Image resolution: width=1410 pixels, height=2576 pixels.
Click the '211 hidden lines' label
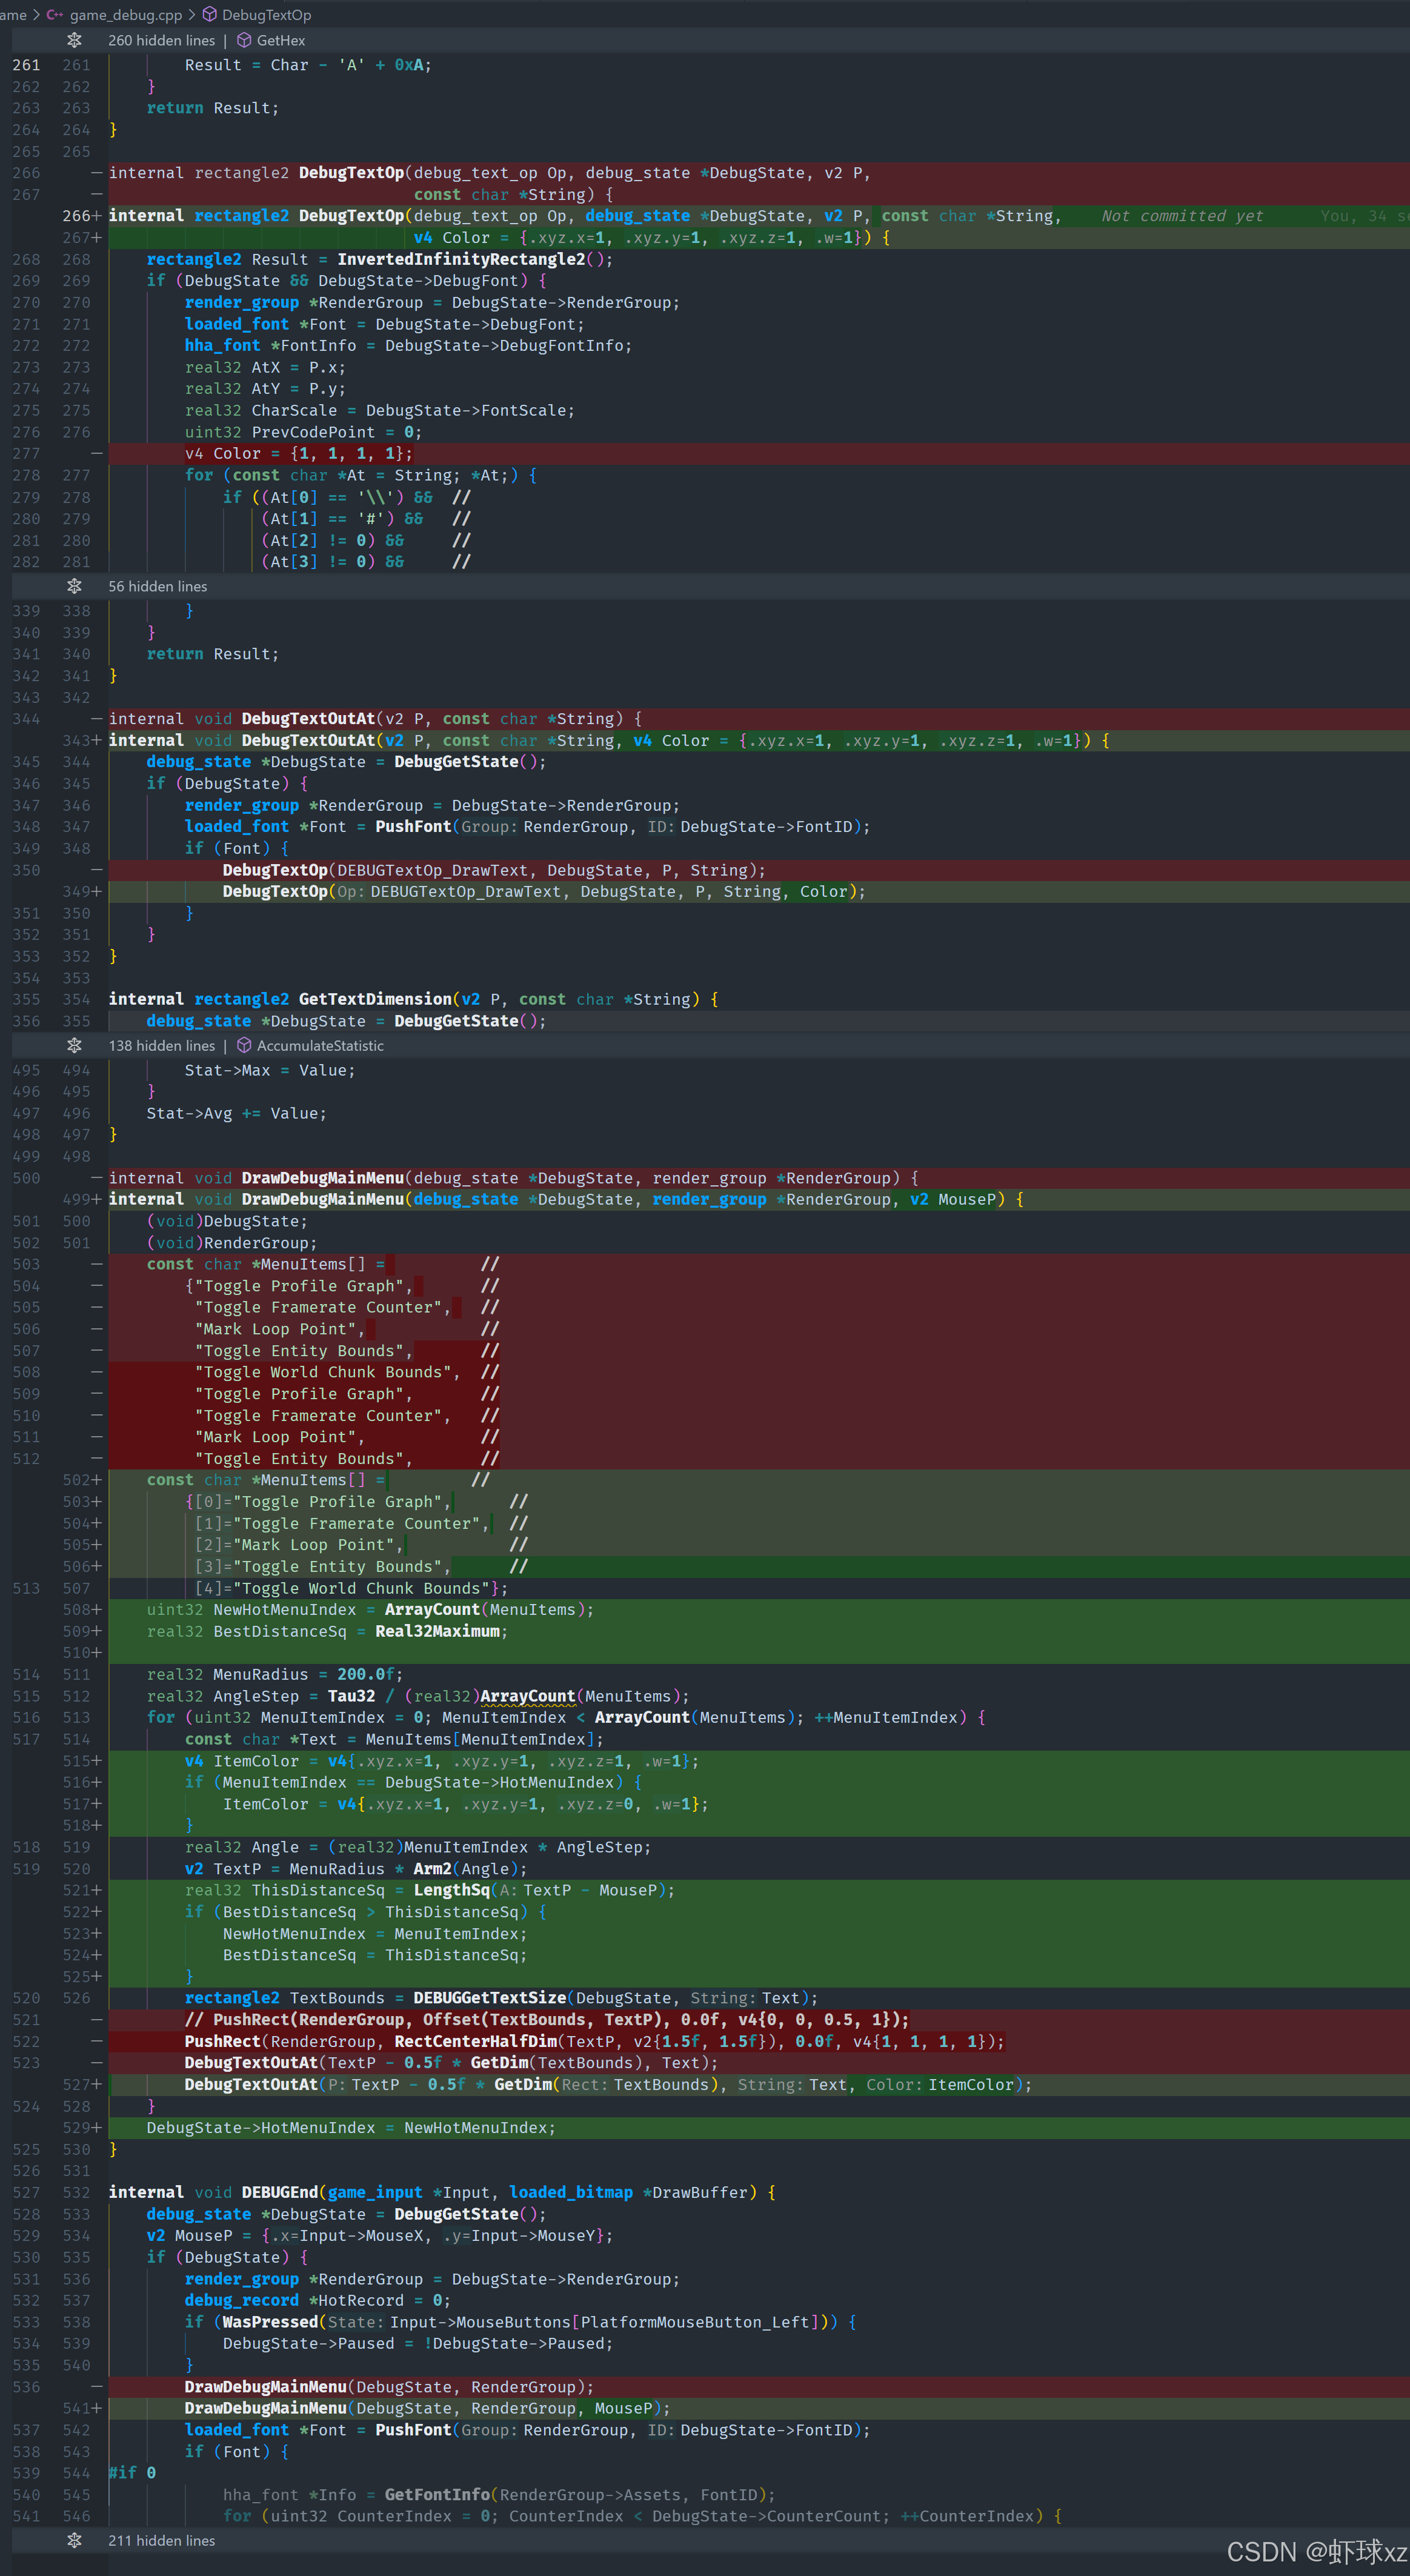[x=162, y=2540]
